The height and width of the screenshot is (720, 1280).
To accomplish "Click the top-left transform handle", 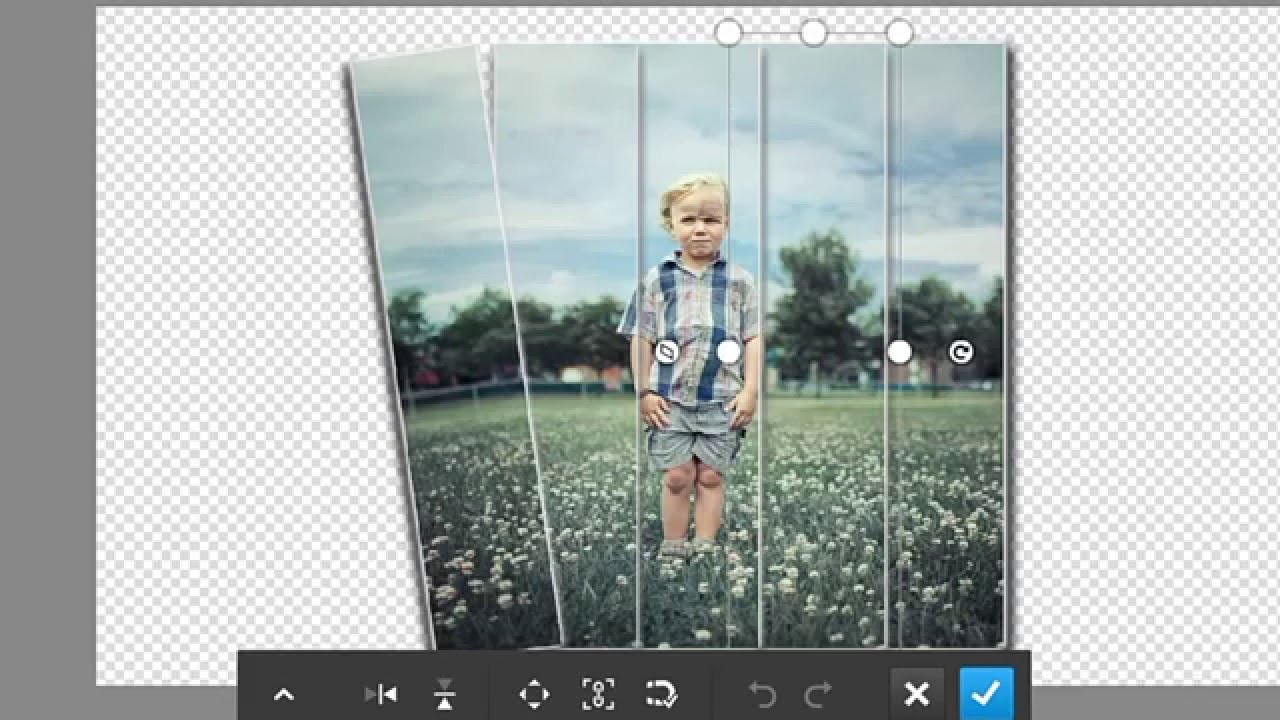I will (728, 33).
